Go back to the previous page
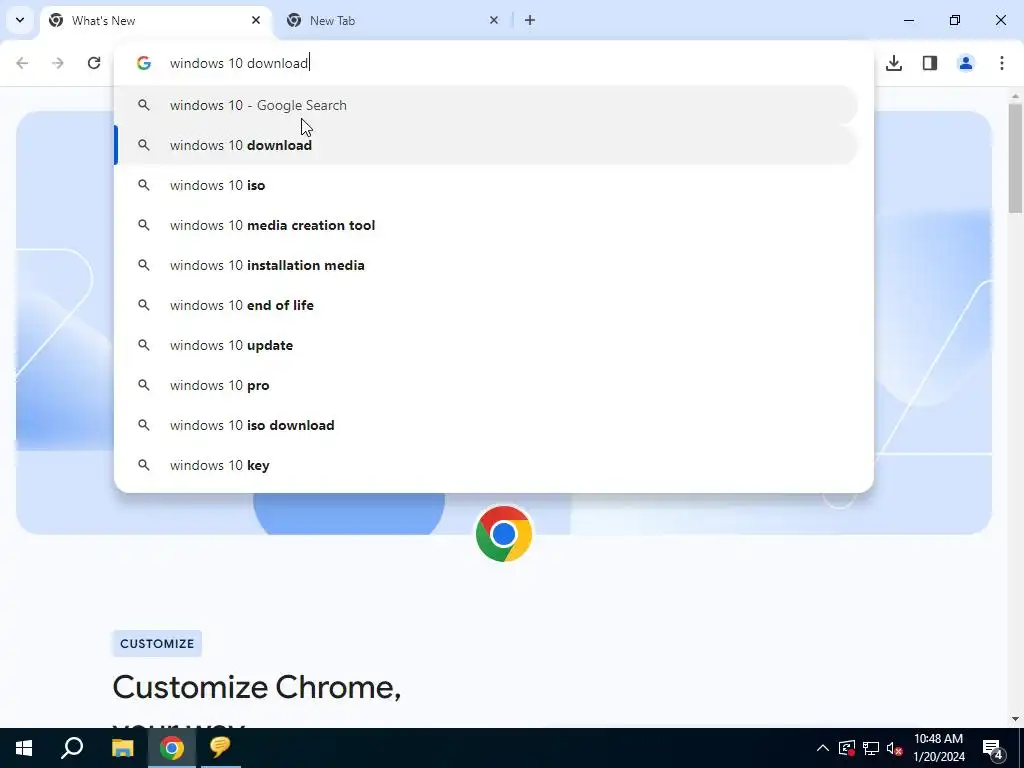The height and width of the screenshot is (768, 1024). (22, 63)
